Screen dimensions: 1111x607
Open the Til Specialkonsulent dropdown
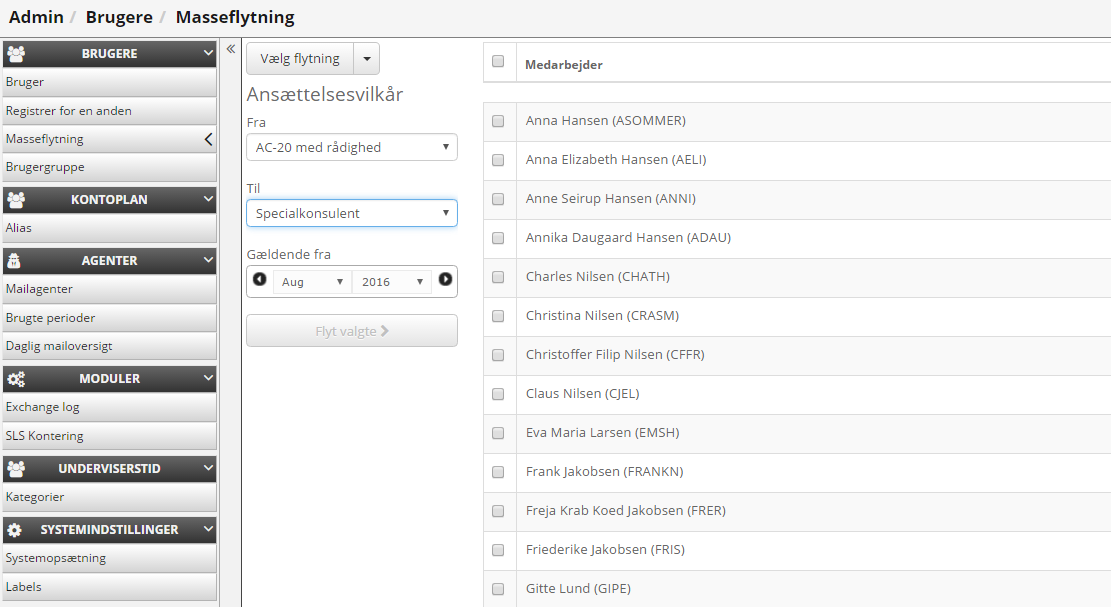(x=351, y=213)
